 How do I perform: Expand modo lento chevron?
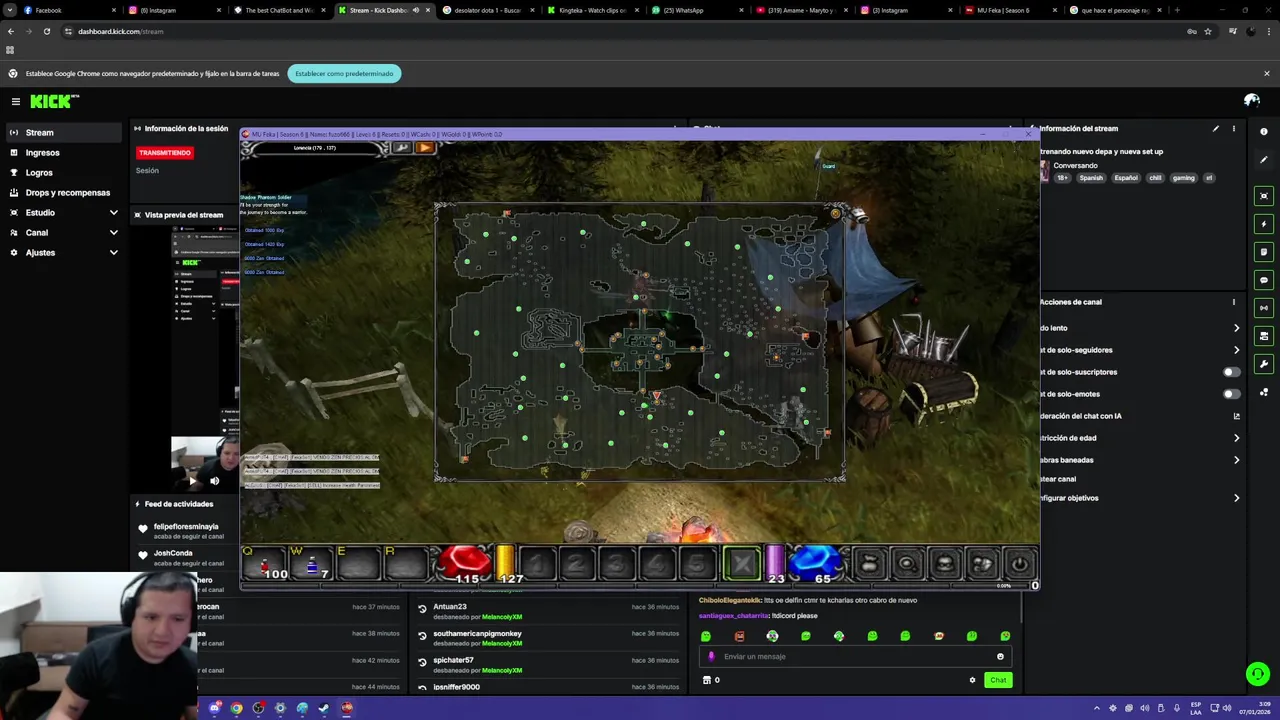(x=1236, y=328)
